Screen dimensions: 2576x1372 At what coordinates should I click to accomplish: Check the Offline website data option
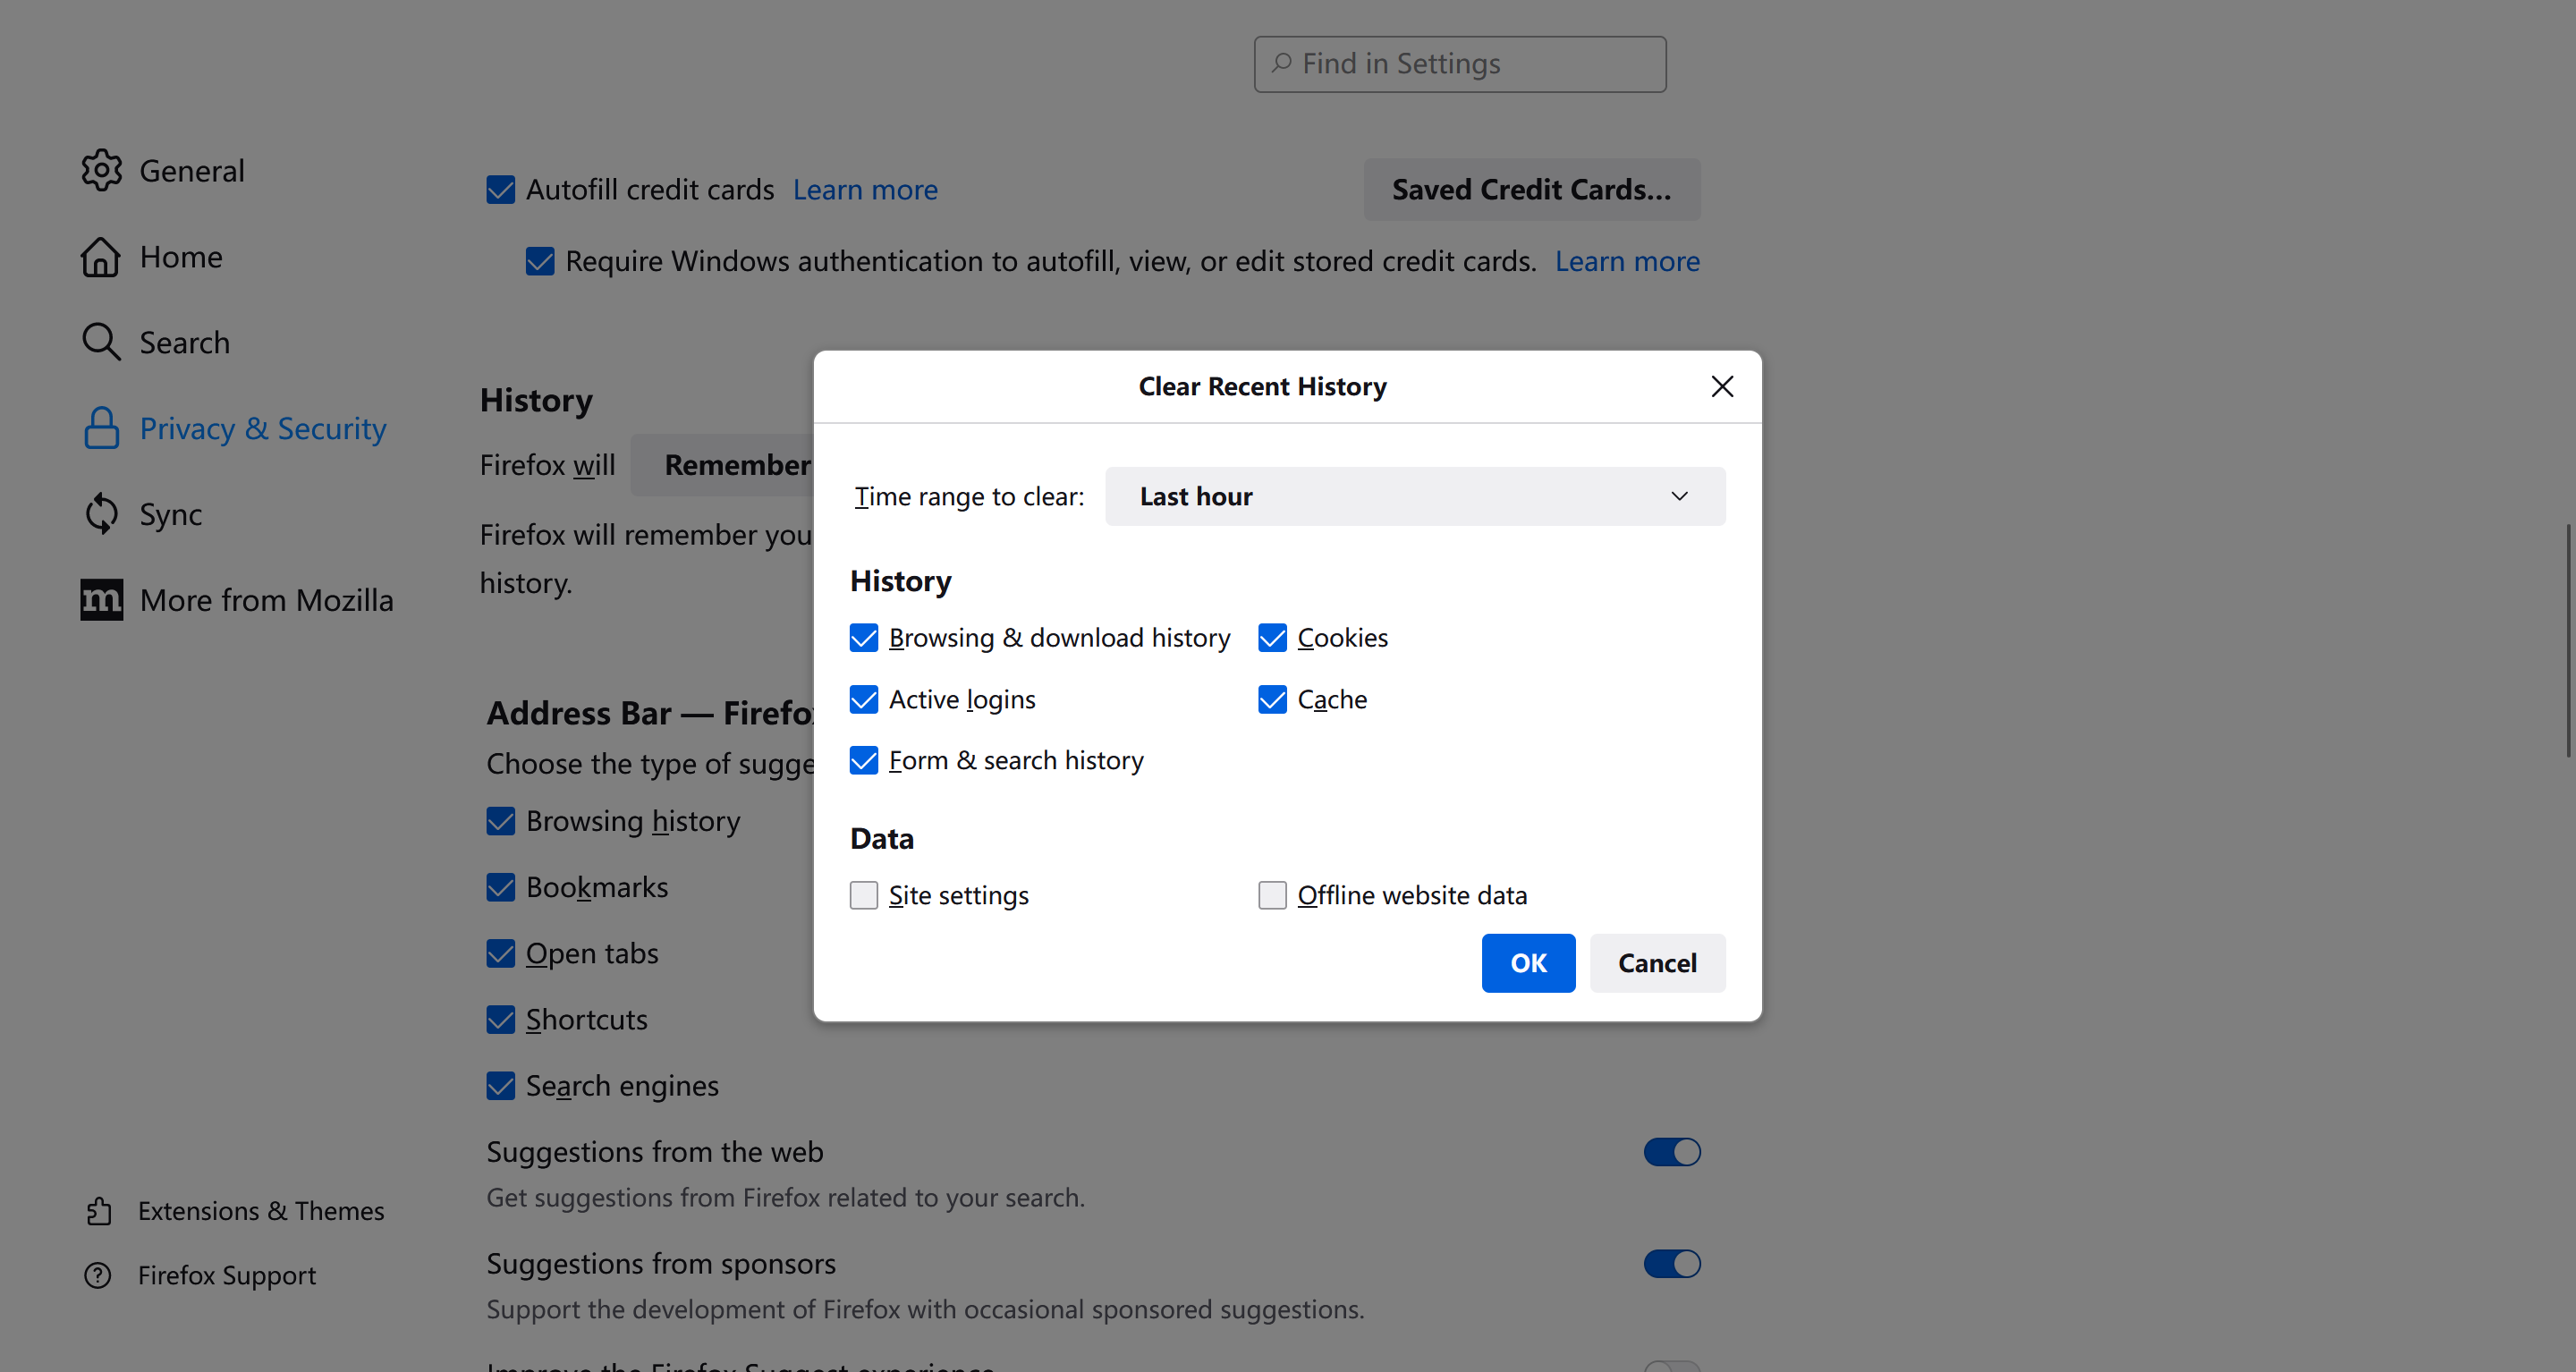tap(1272, 895)
